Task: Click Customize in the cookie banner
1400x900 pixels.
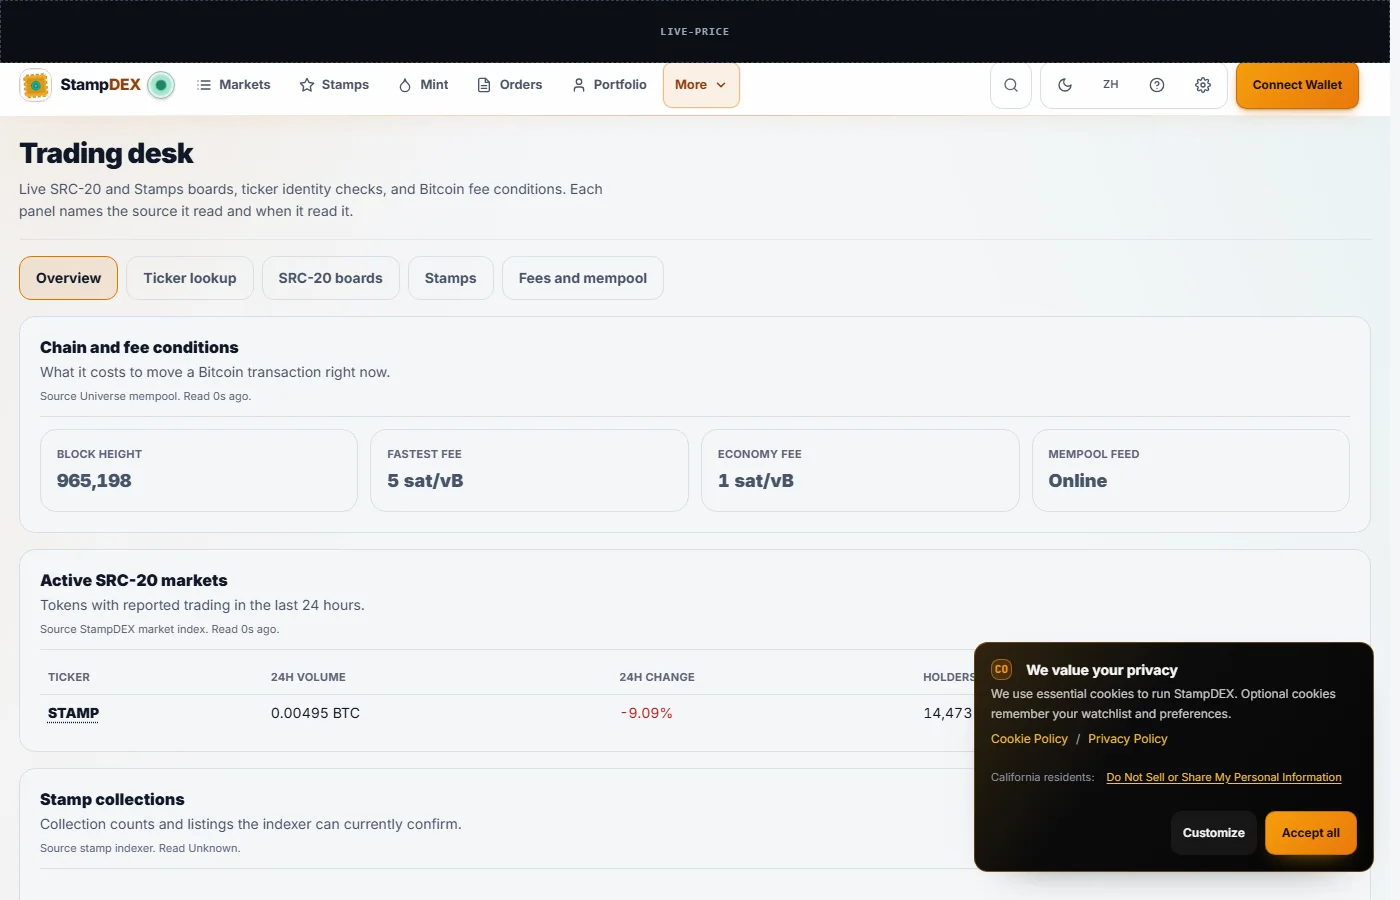Action: click(x=1213, y=833)
